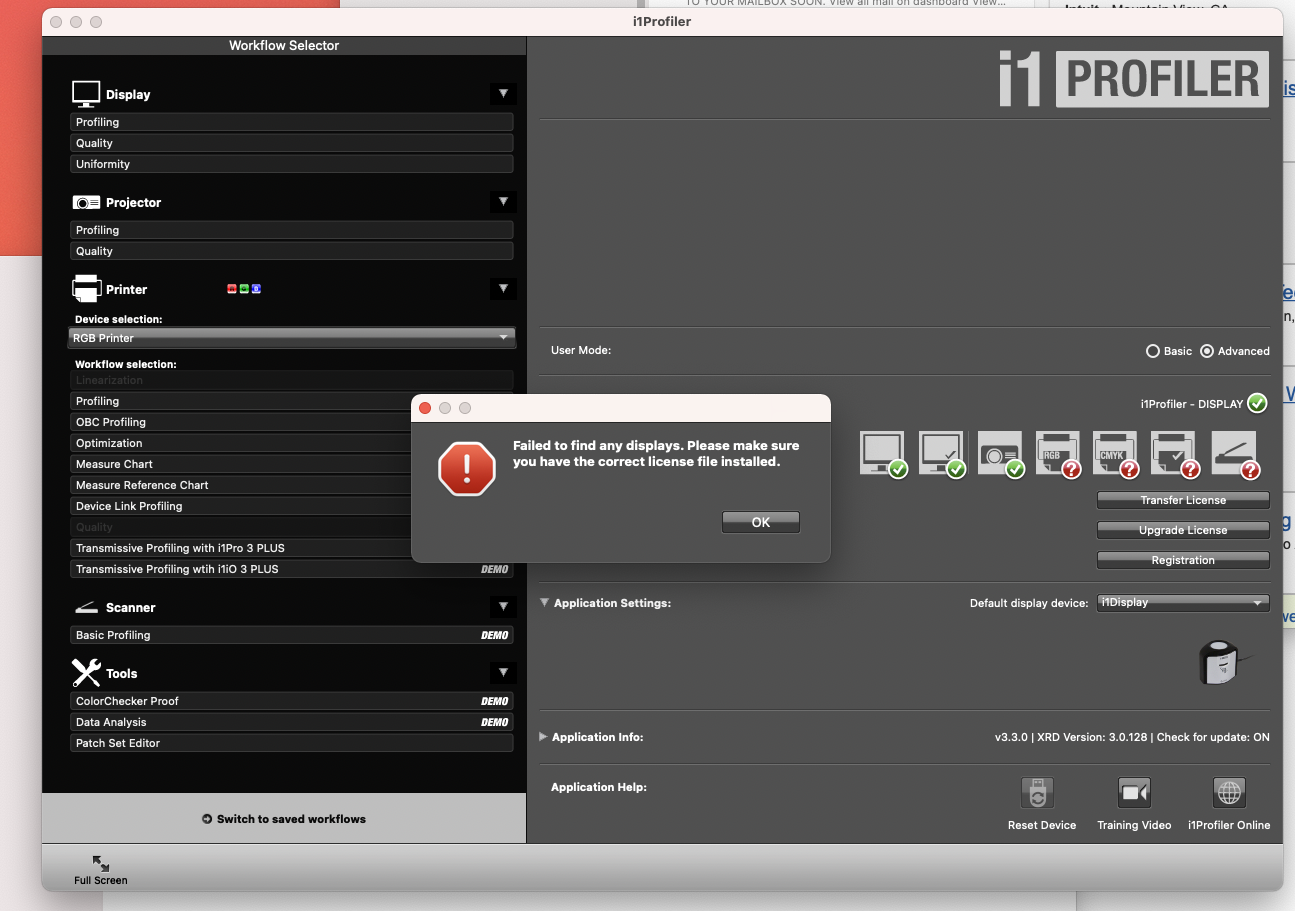This screenshot has height=911, width=1295.
Task: Click the Registration button
Action: (1183, 560)
